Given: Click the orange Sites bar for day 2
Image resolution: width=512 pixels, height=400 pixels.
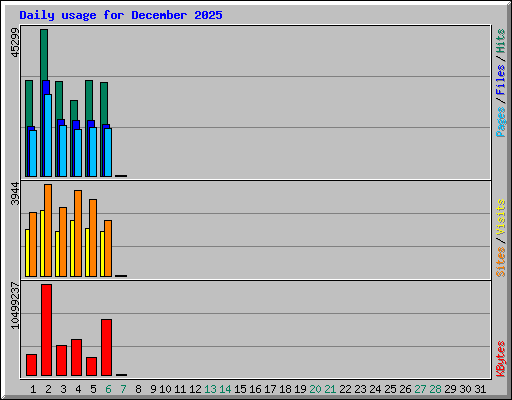Looking at the screenshot, I should click(48, 230).
